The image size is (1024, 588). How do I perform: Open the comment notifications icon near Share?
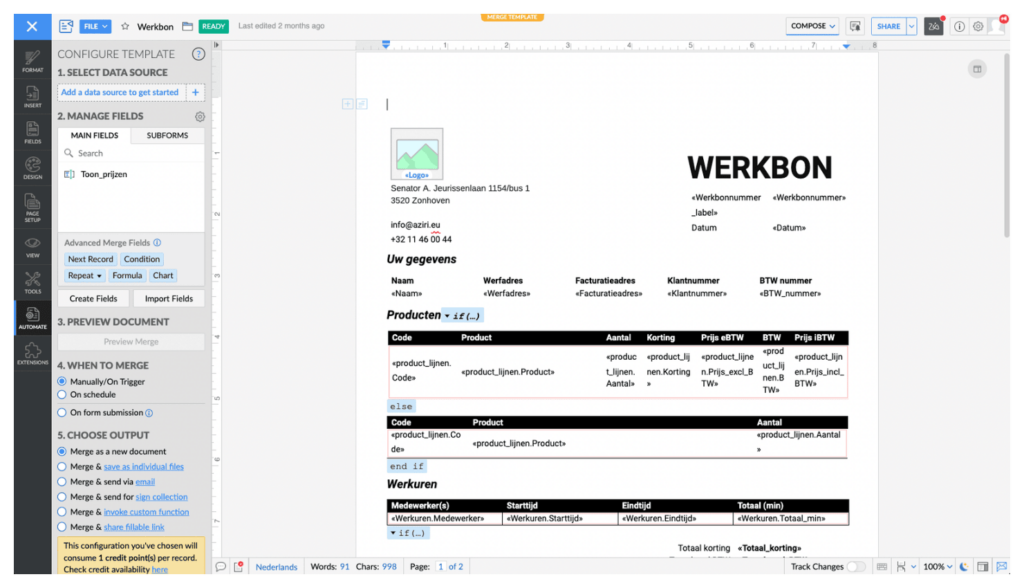pos(854,26)
